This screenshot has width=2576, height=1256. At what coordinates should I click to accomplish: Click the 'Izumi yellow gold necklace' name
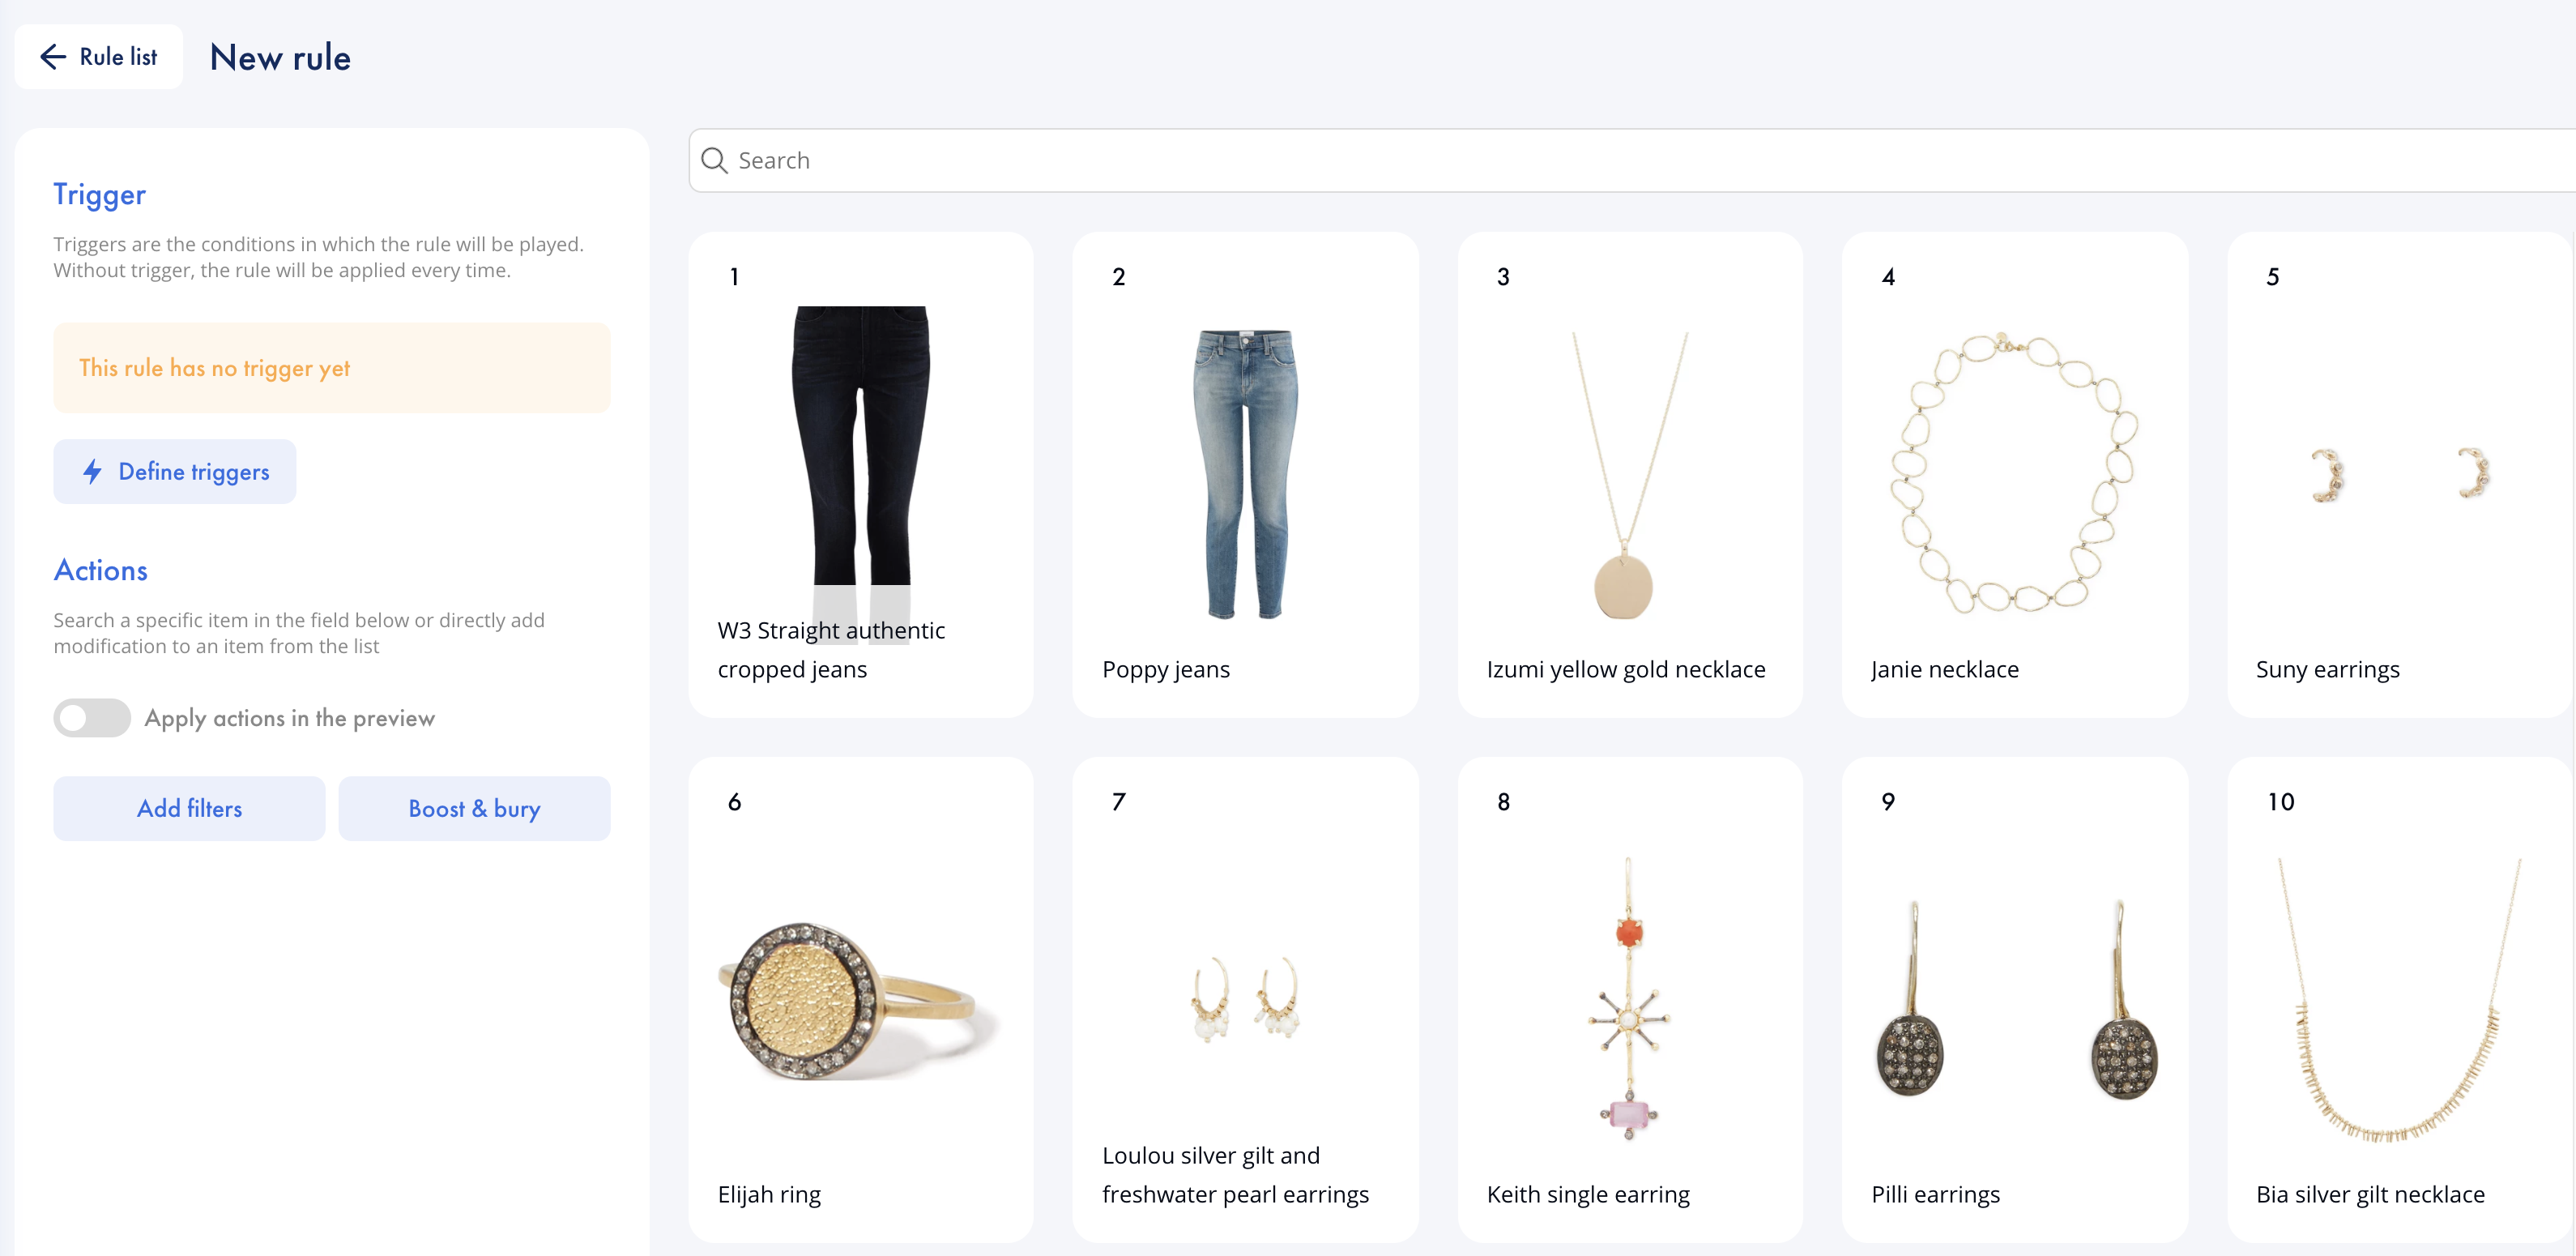click(1626, 669)
